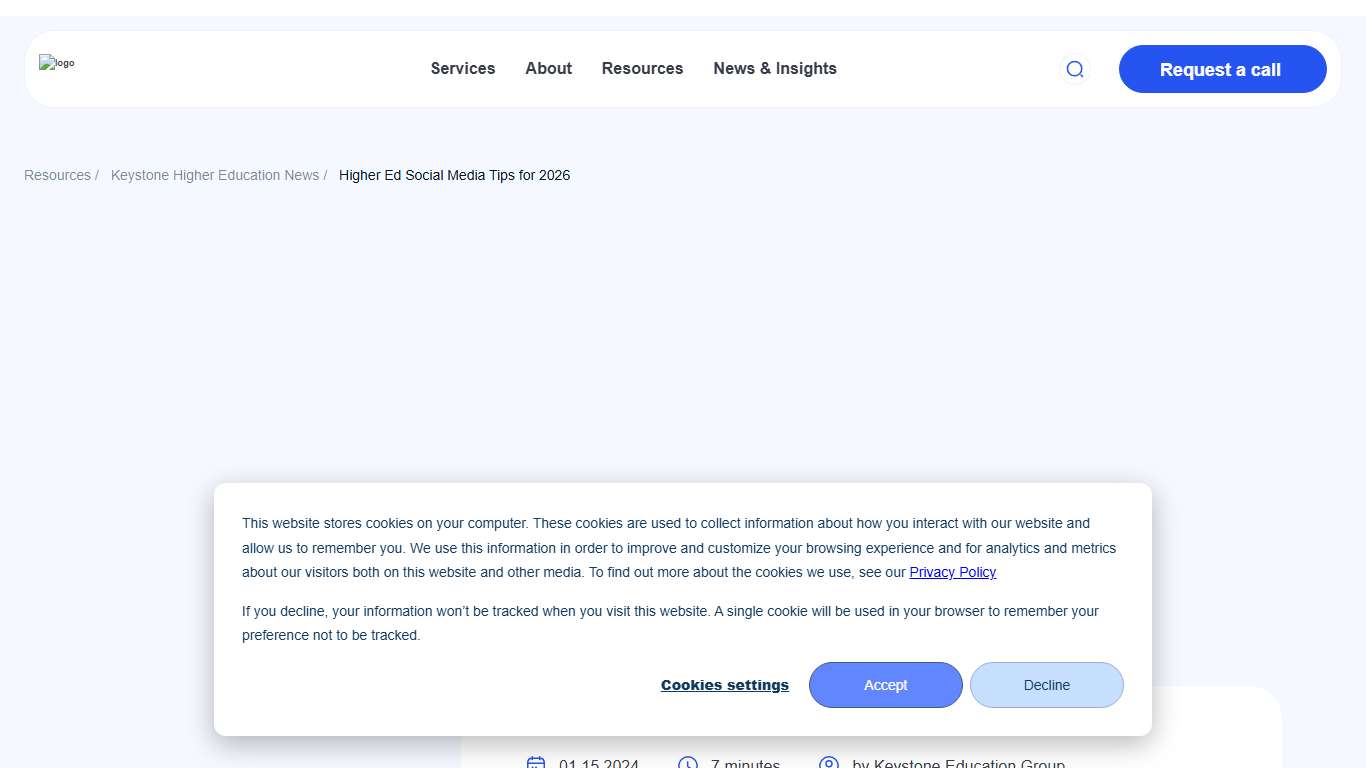Expand the News & Insights menu
Screen dimensions: 1366x768
point(775,68)
